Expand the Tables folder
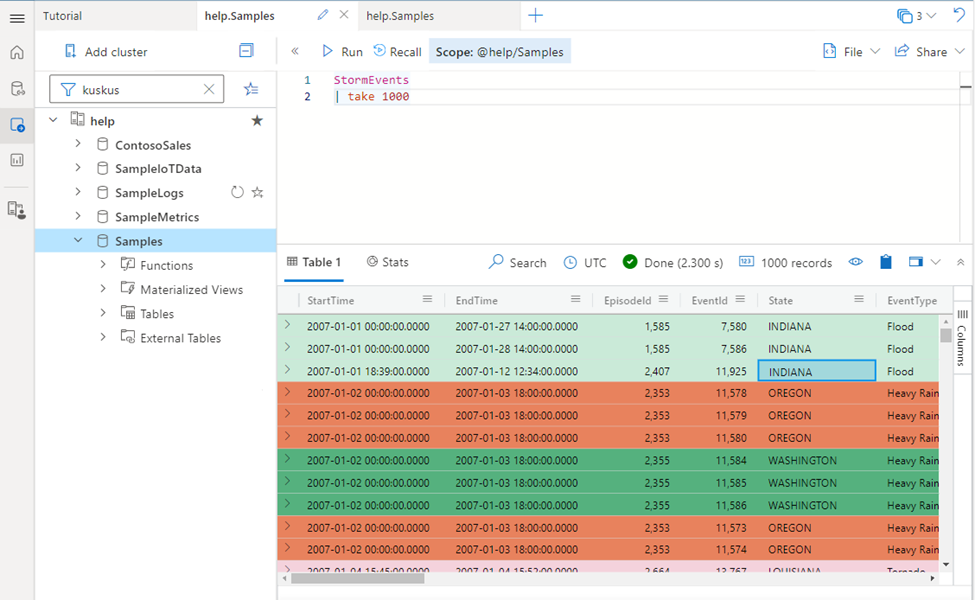 coord(103,313)
